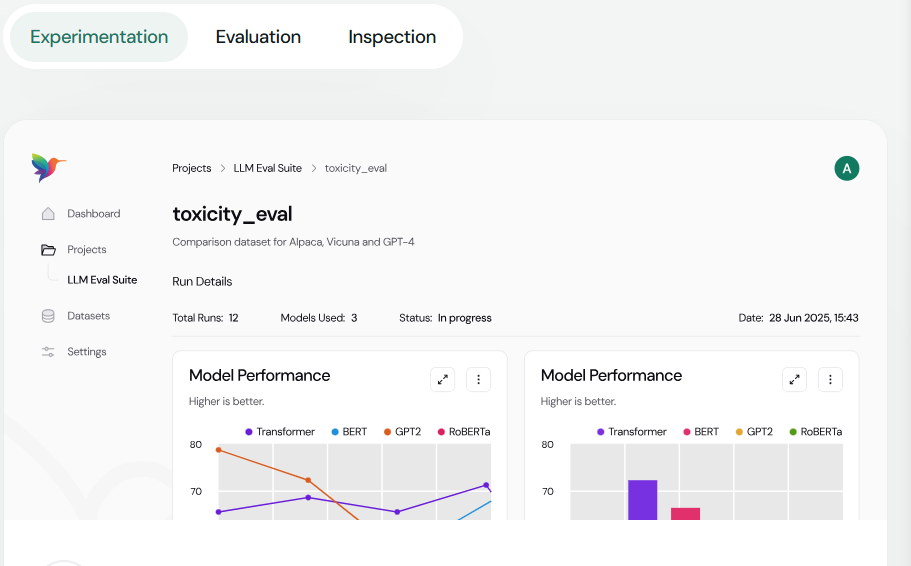Select LLM Eval Suite under Projects tree
This screenshot has height=566, width=911.
pos(102,280)
